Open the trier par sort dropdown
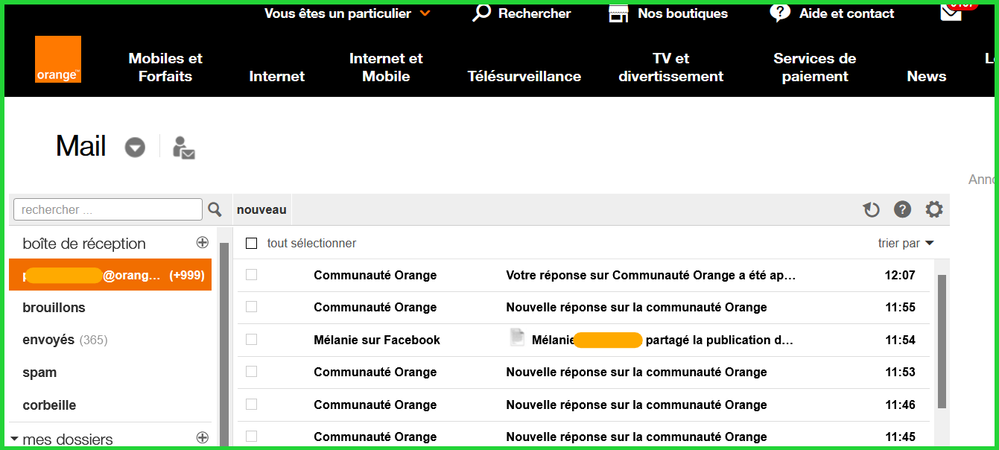 click(905, 243)
